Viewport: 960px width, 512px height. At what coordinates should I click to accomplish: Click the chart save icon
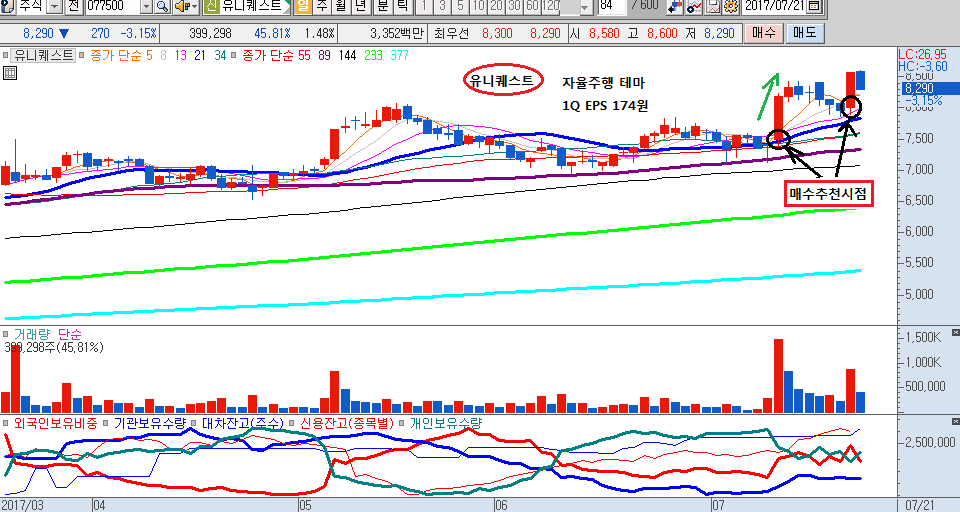(713, 7)
